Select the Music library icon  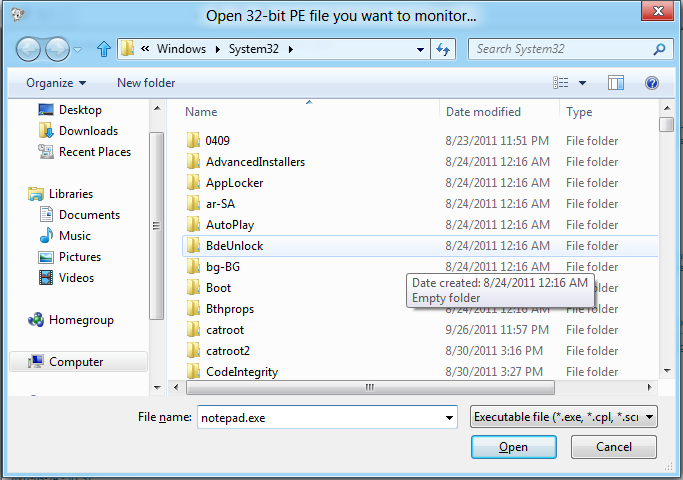point(46,236)
